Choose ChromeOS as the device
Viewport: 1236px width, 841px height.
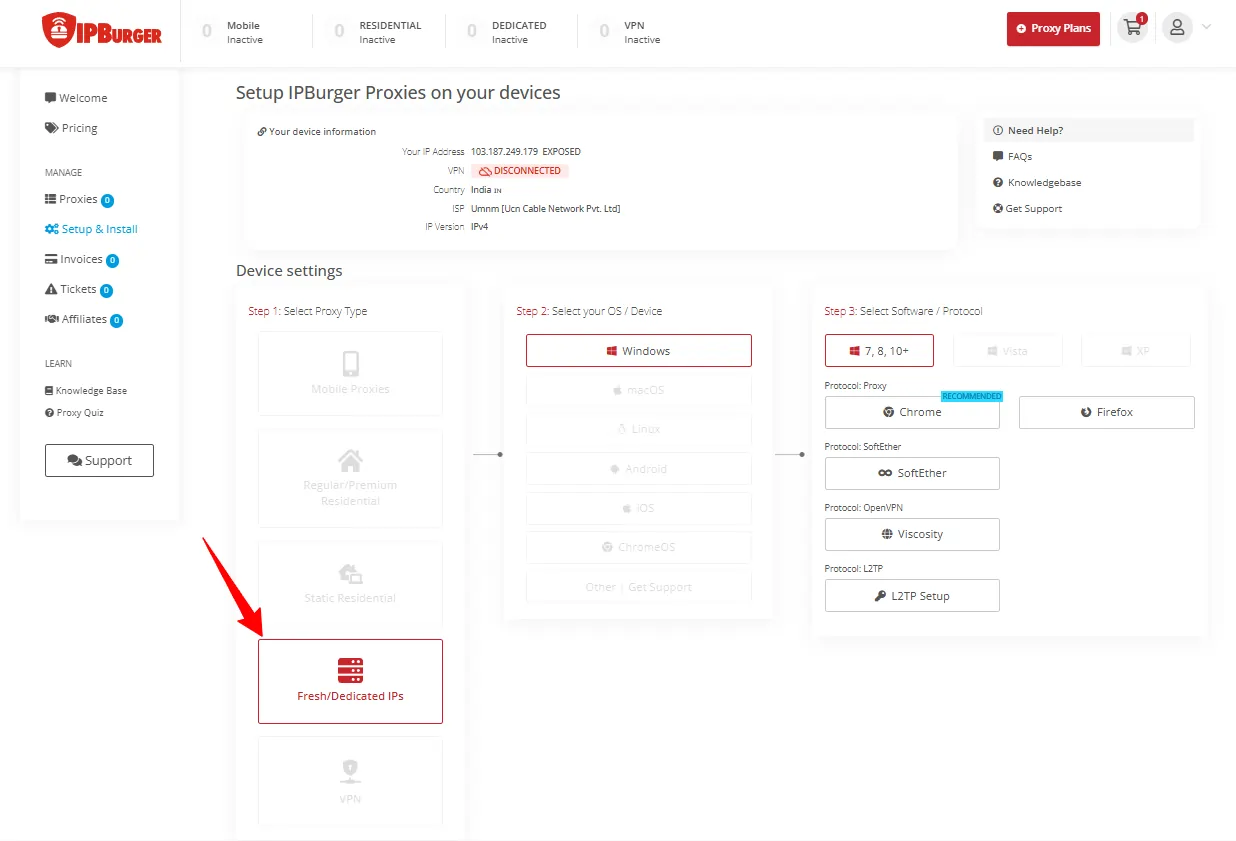(639, 547)
